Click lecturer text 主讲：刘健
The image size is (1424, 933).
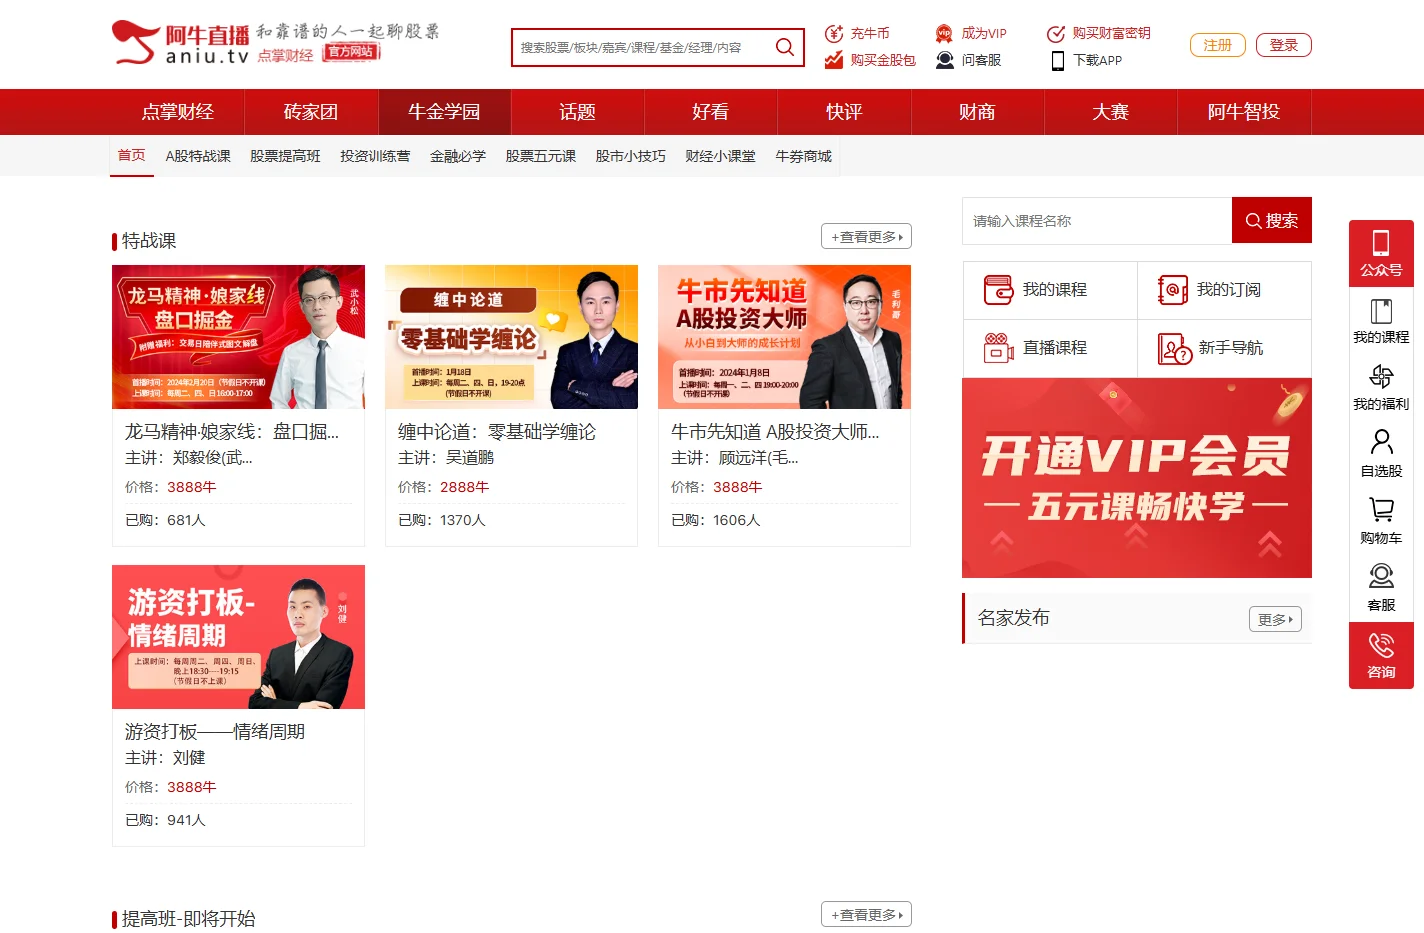point(165,758)
